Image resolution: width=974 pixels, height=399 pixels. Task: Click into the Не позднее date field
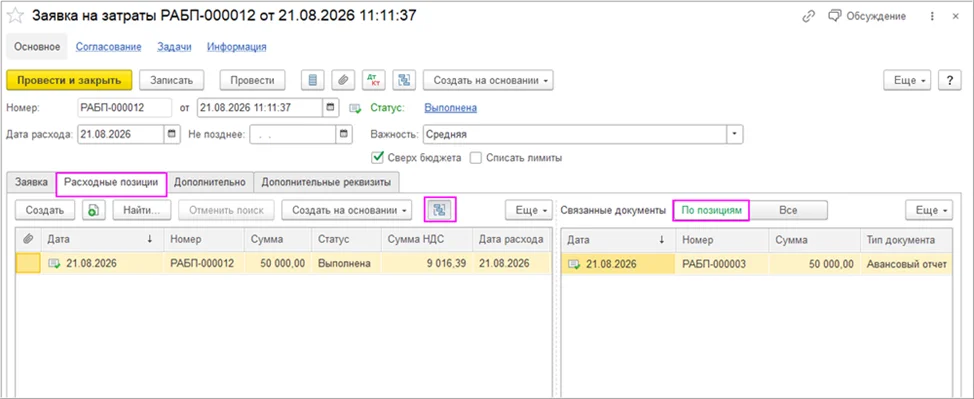(x=293, y=134)
